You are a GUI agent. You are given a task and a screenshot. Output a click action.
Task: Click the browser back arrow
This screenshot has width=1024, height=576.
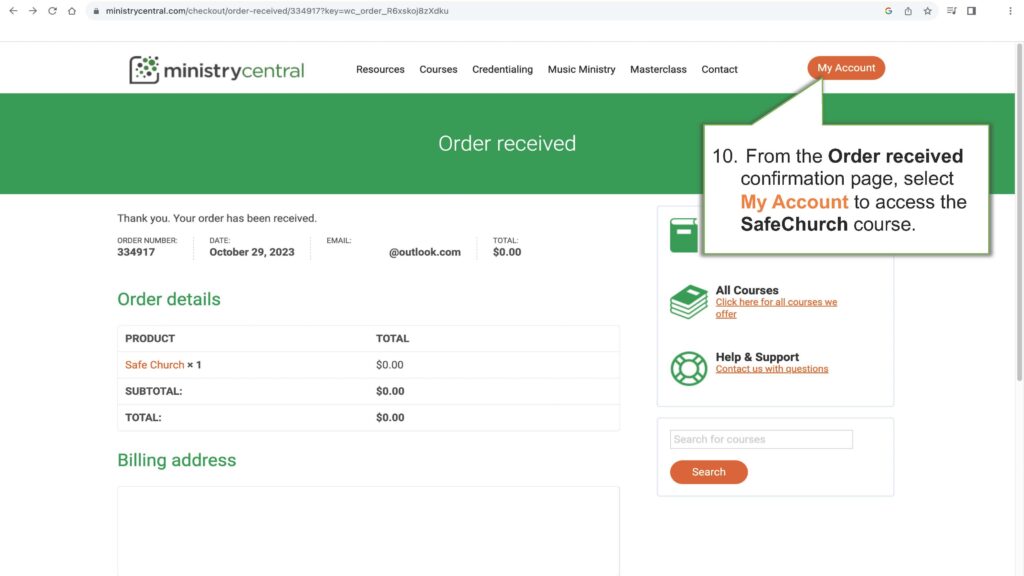13,10
